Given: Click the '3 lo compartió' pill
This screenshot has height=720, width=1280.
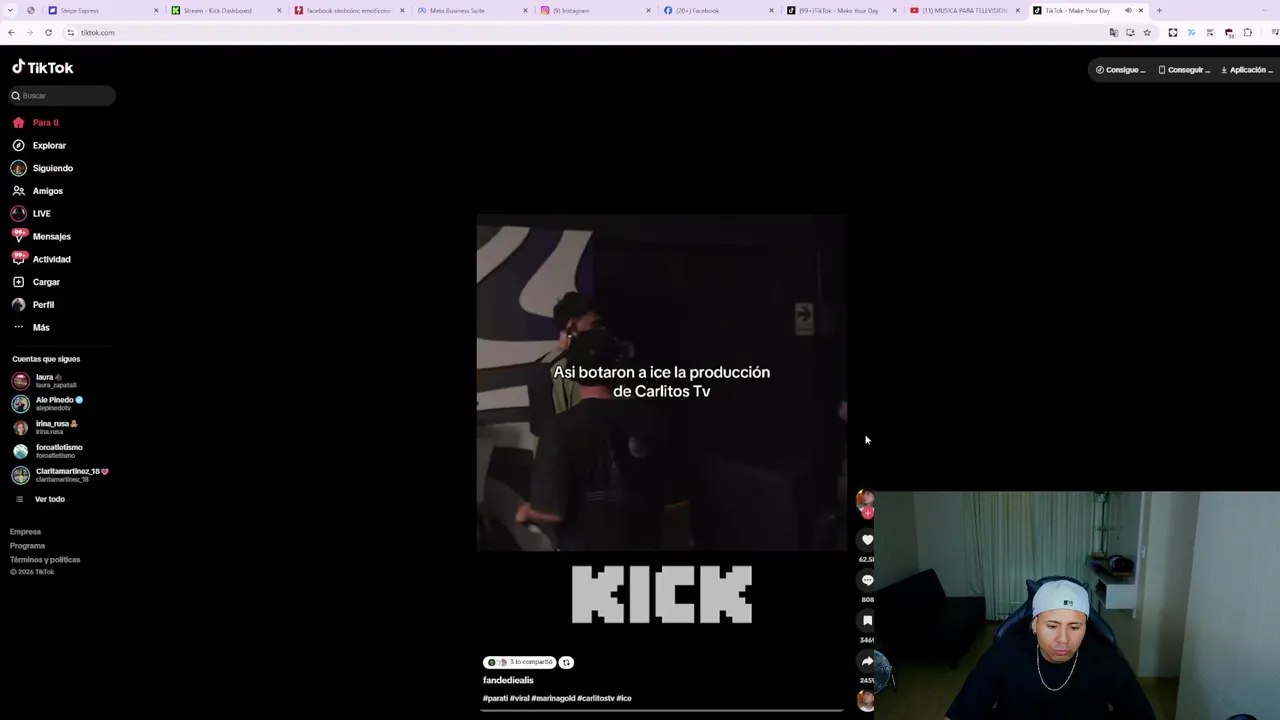Looking at the screenshot, I should [x=519, y=662].
